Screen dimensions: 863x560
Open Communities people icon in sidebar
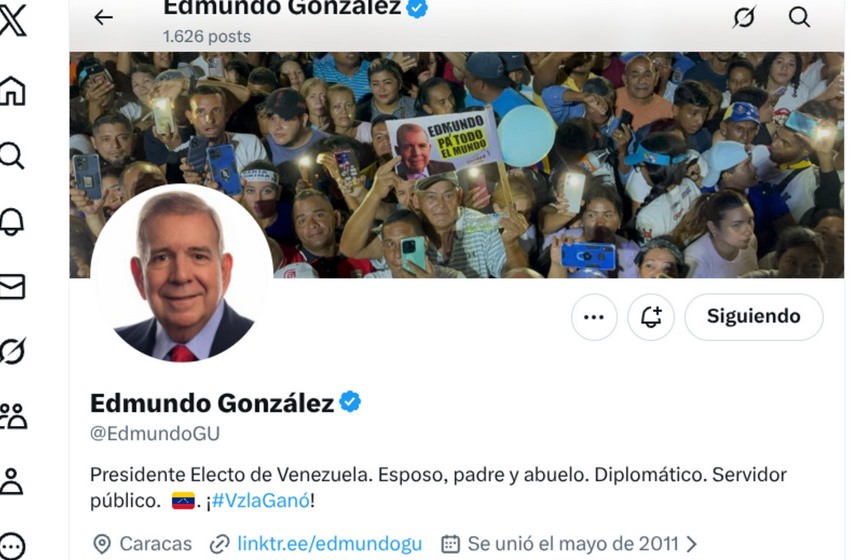point(13,416)
